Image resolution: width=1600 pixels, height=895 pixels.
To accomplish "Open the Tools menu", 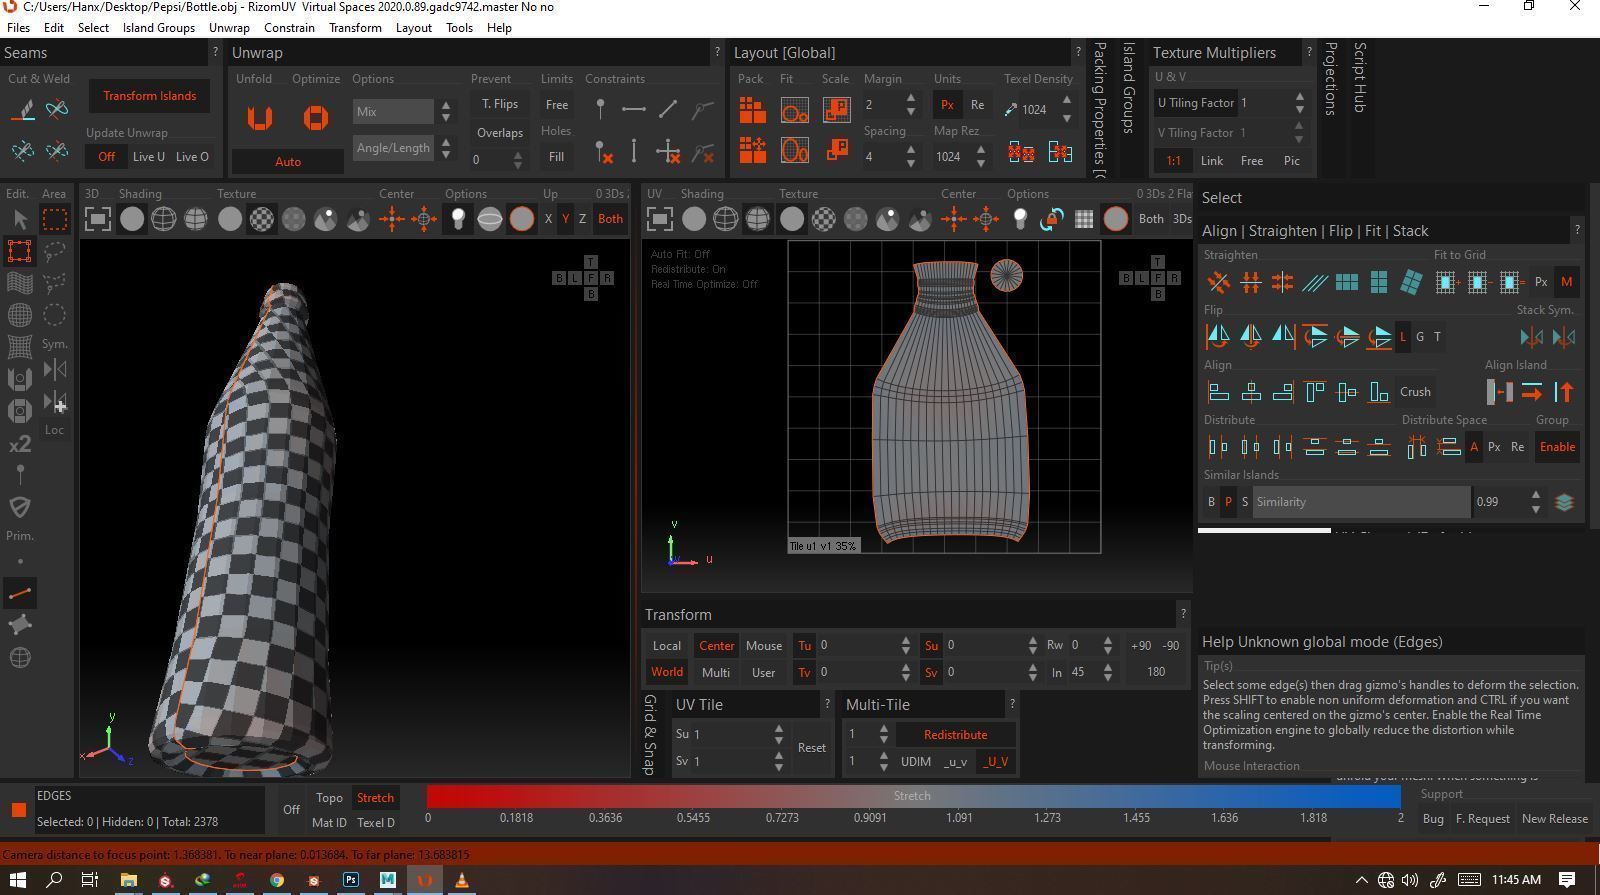I will point(459,27).
